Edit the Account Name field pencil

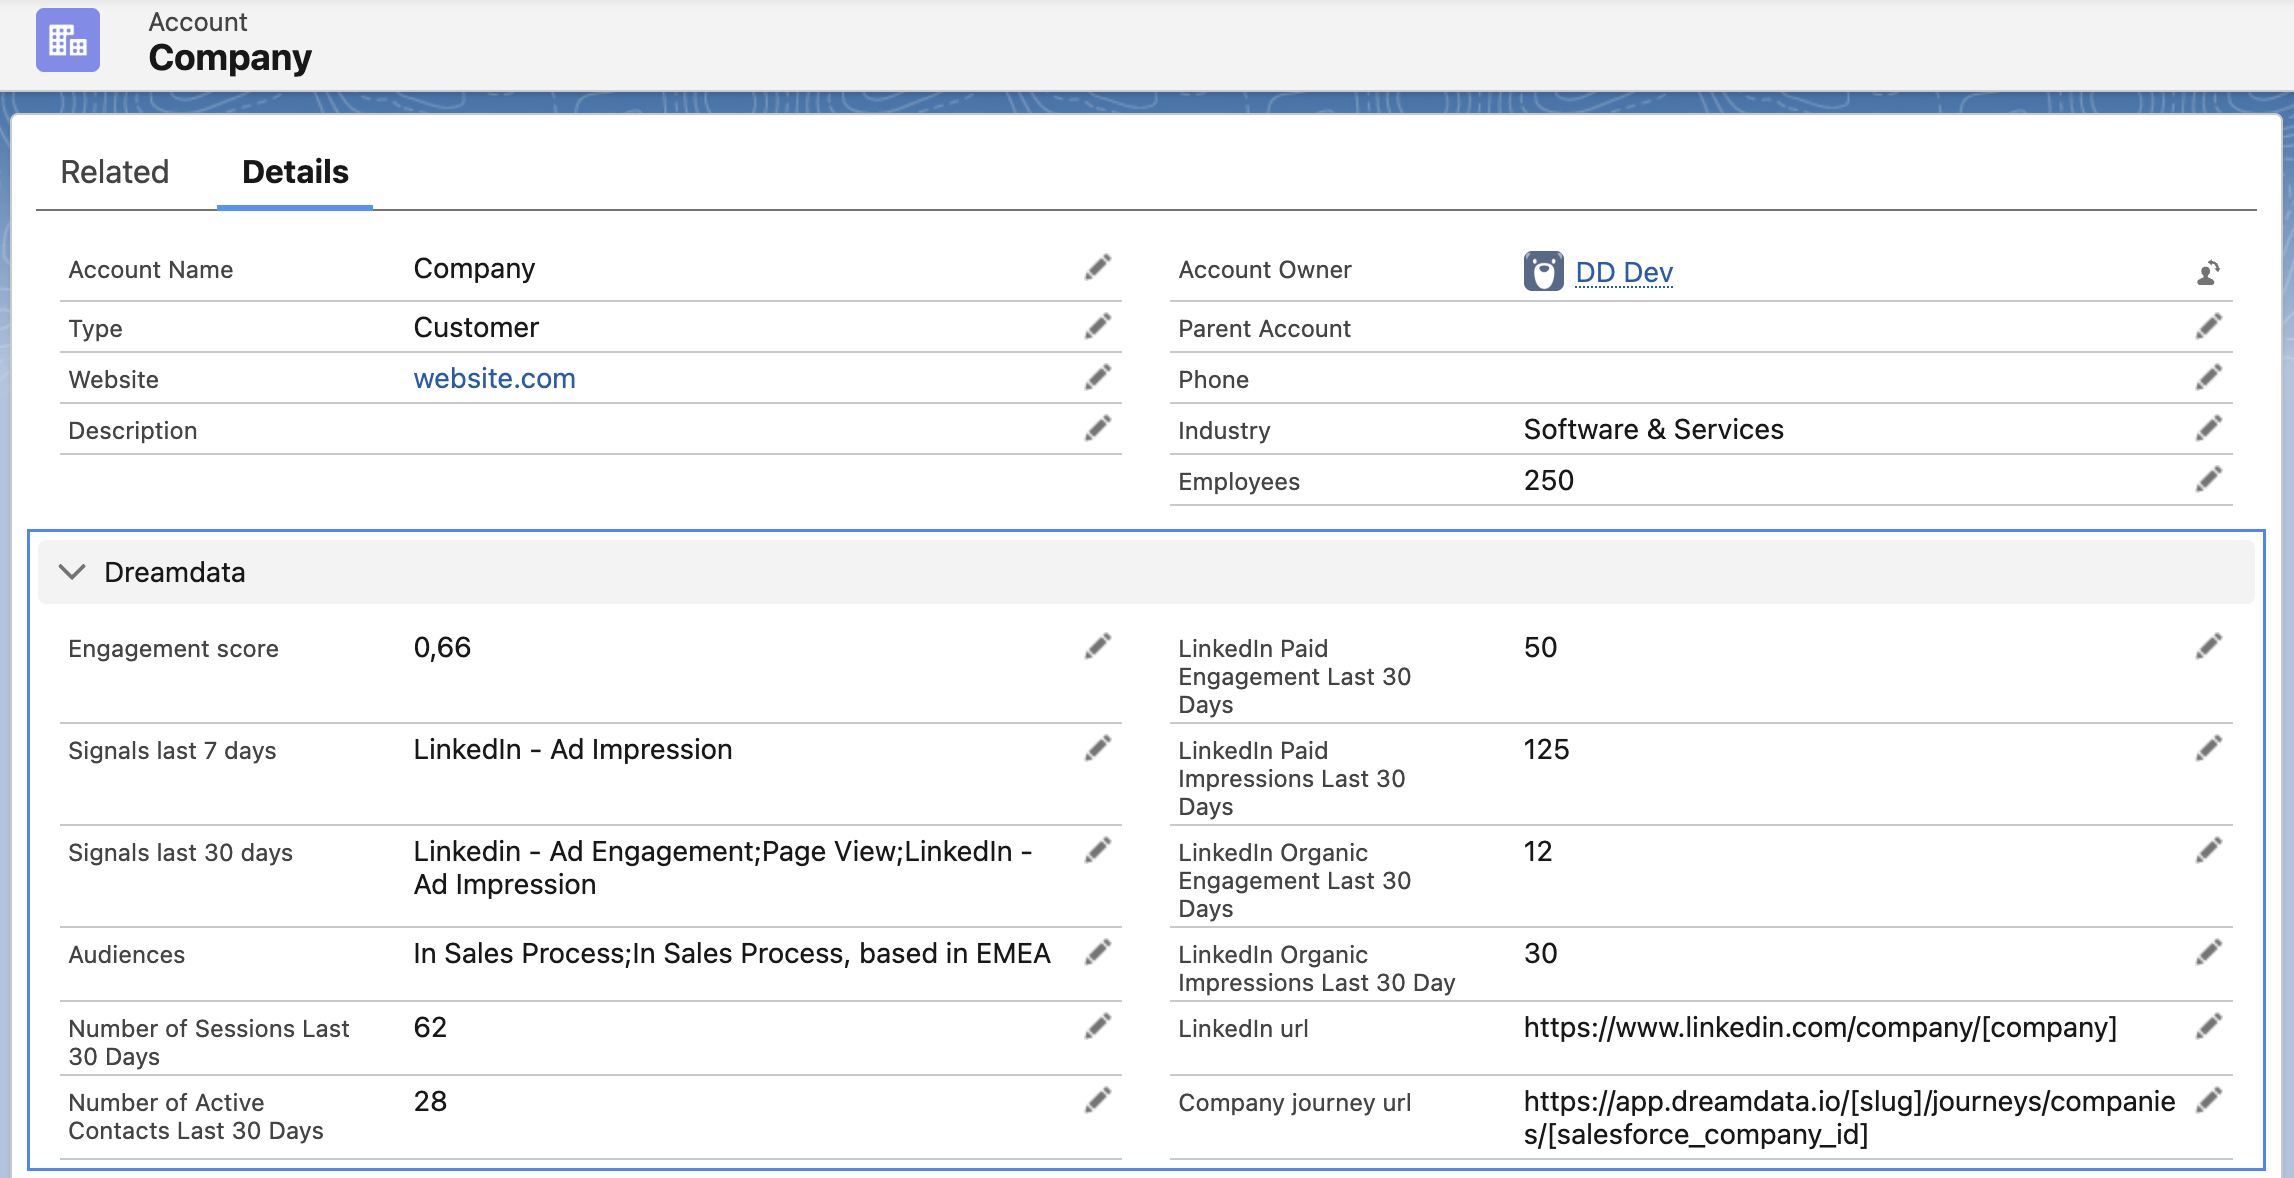1097,268
